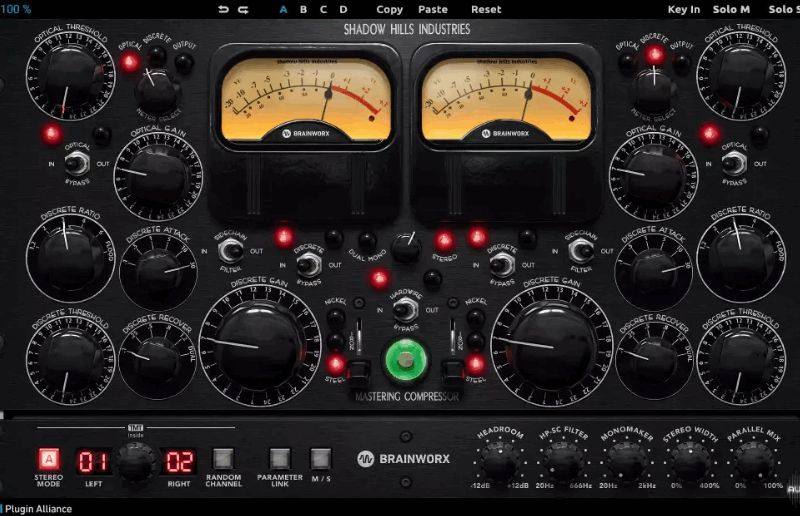
Task: Click left Optical Threshold knob
Action: (70, 77)
